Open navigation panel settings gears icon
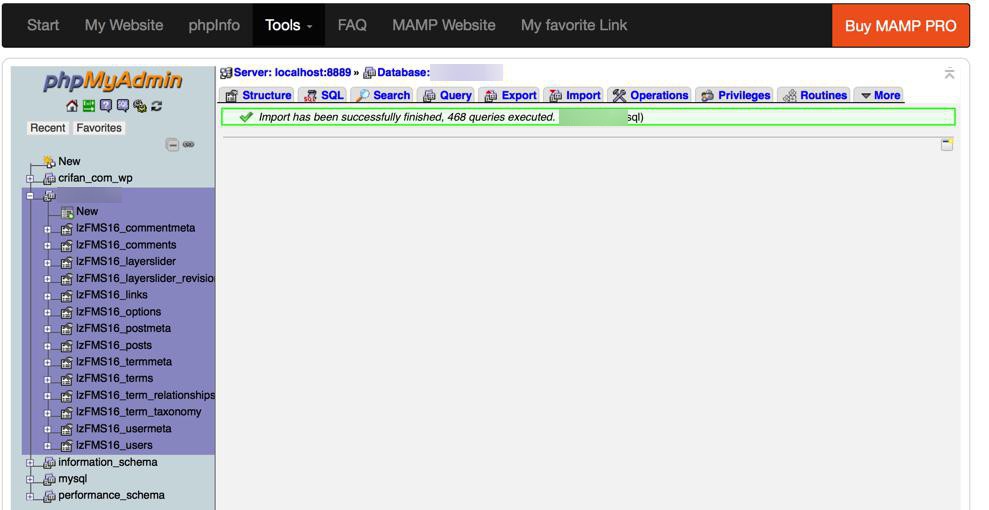Screen dimensions: 989x510 (140, 106)
